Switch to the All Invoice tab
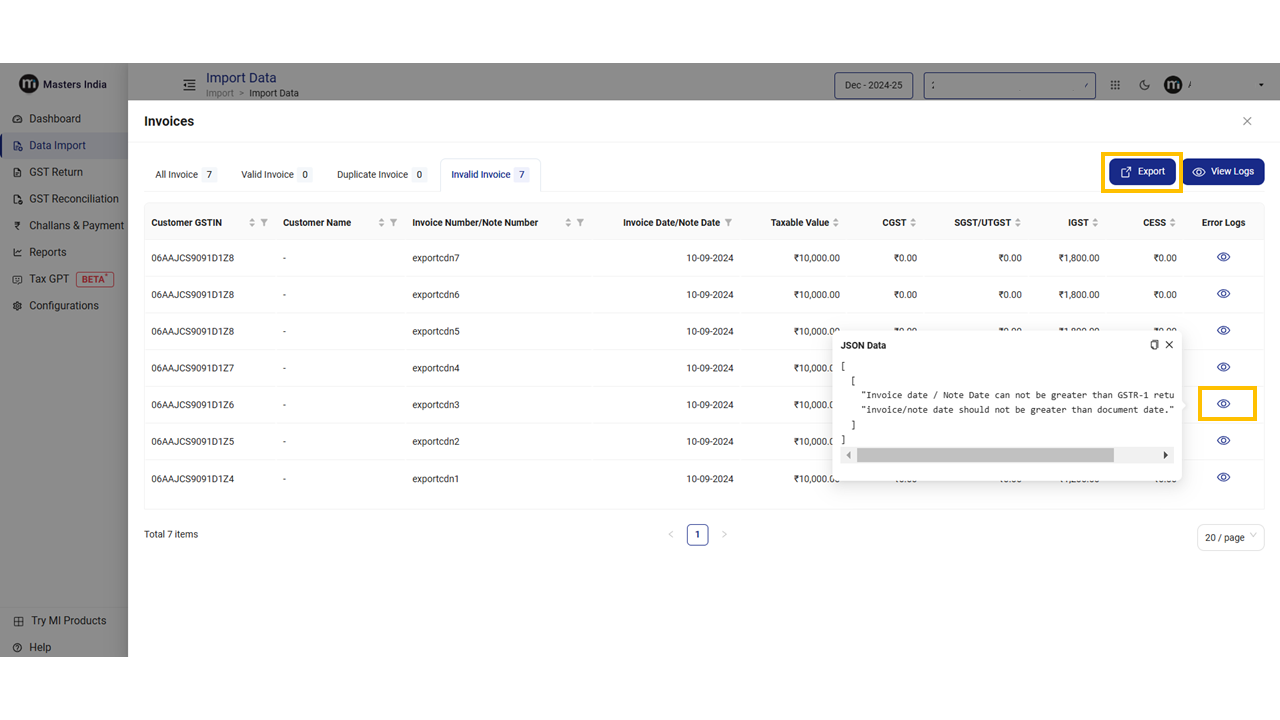Screen dimensions: 1280x720 [x=184, y=175]
